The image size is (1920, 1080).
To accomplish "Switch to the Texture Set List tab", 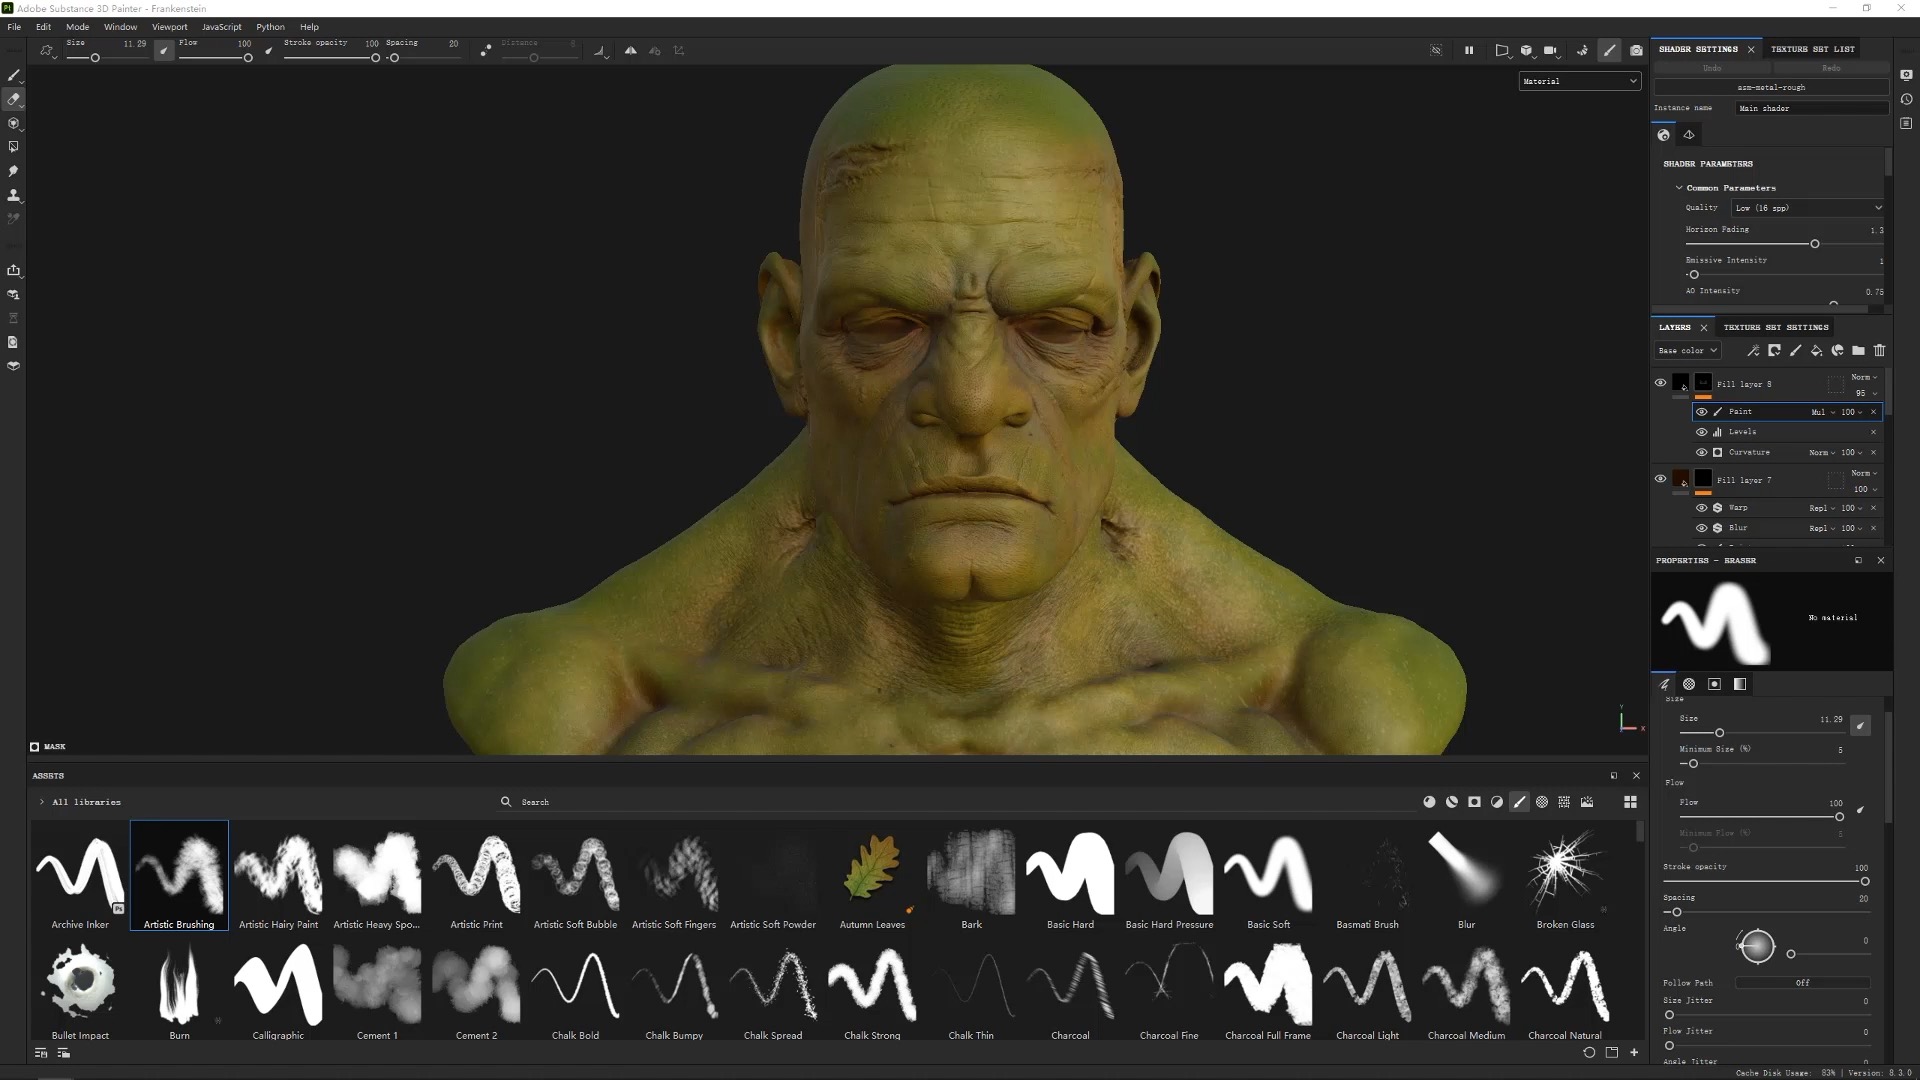I will pyautogui.click(x=1812, y=48).
